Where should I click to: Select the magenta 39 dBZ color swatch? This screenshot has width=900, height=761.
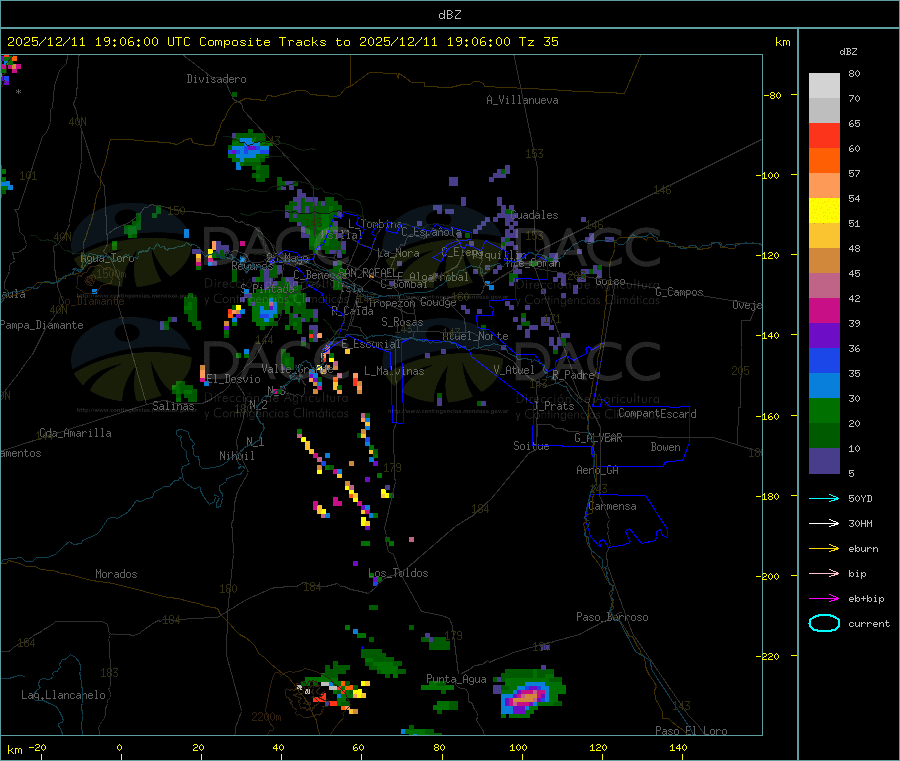pyautogui.click(x=824, y=310)
